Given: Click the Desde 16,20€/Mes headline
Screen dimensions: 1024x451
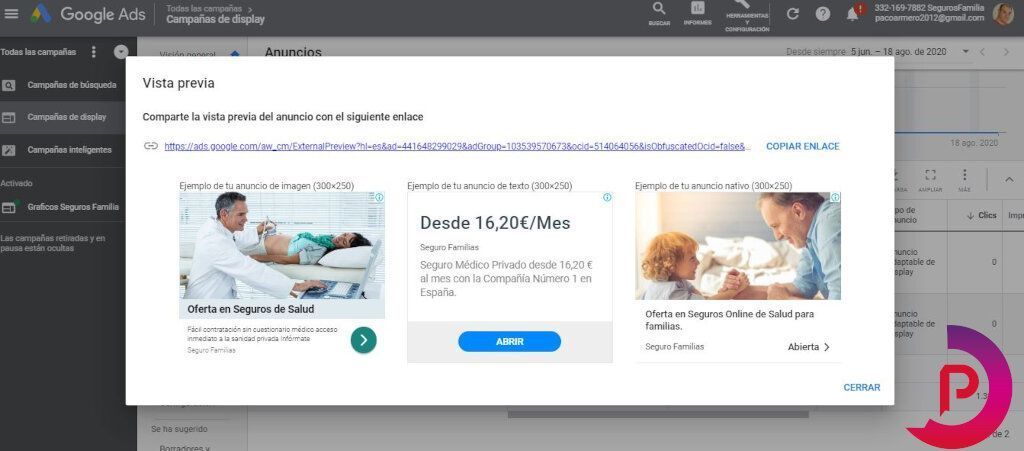Looking at the screenshot, I should [x=495, y=223].
